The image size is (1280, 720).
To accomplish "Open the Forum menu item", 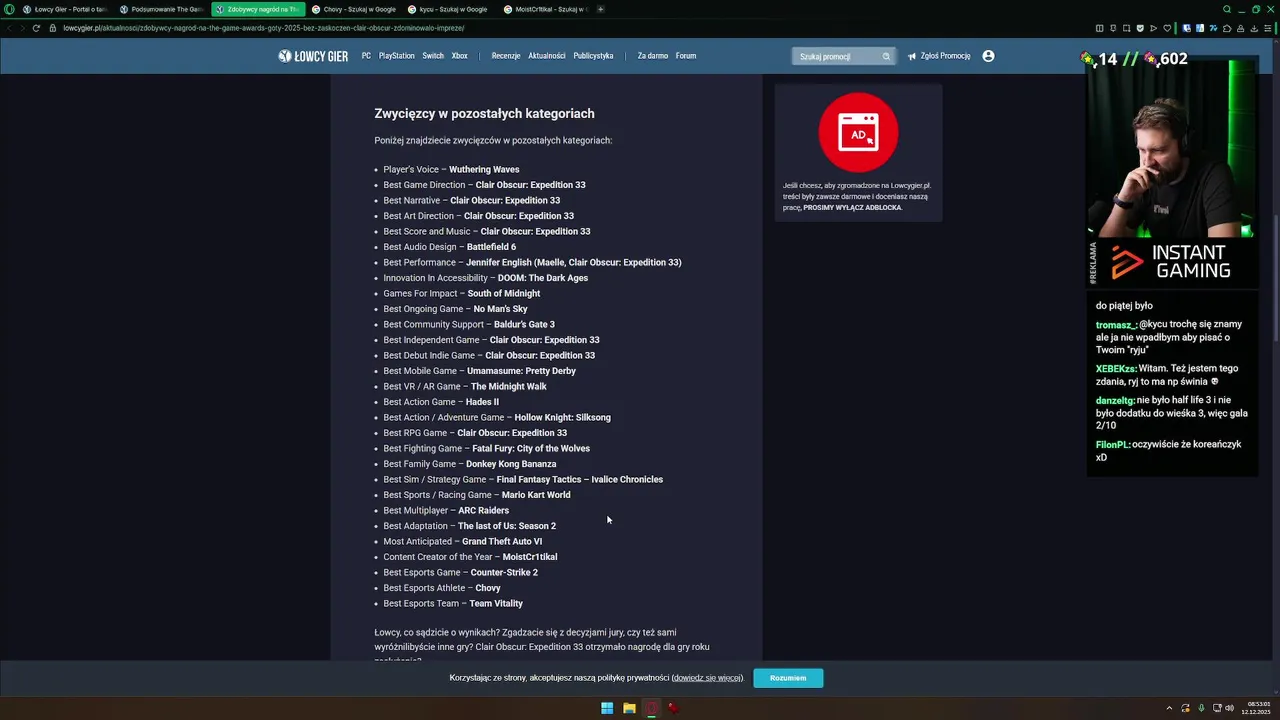I will click(686, 56).
